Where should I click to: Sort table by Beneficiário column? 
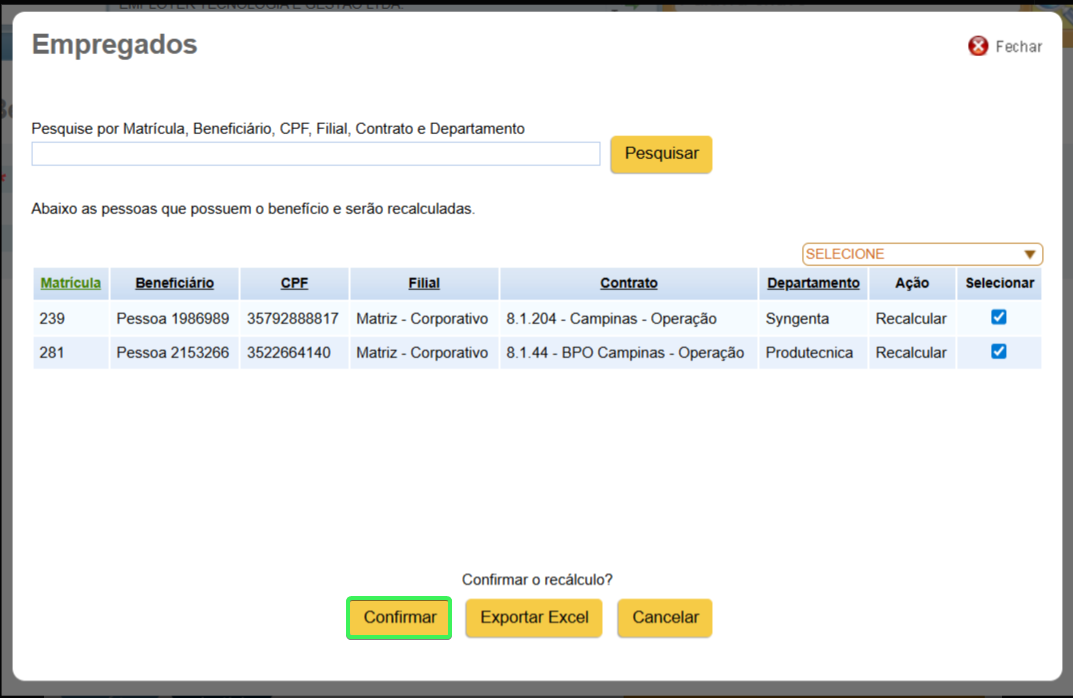coord(174,283)
